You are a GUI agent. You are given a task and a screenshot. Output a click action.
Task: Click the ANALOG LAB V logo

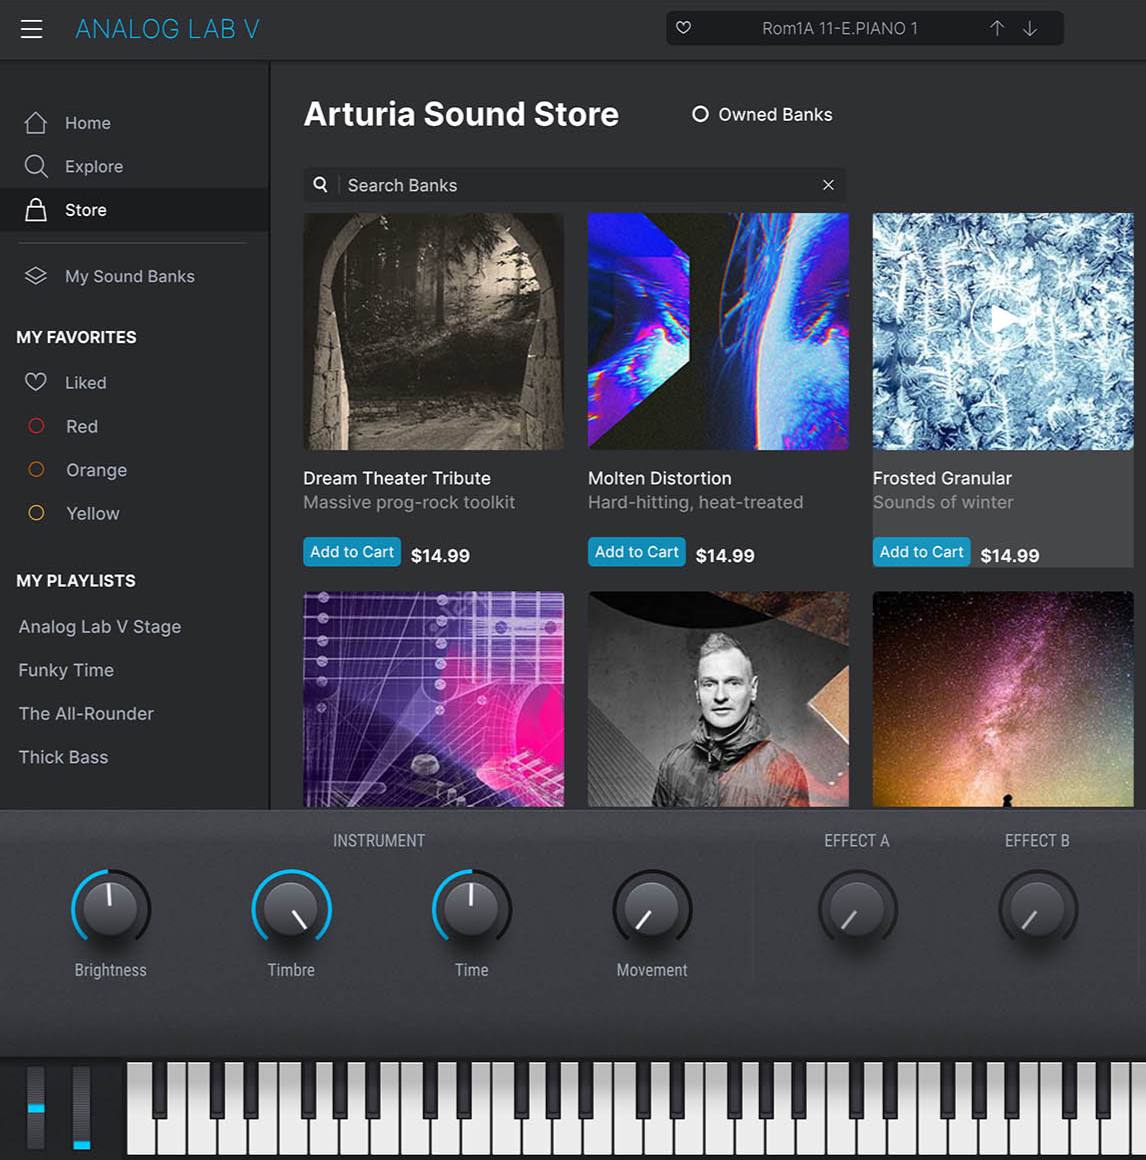tap(167, 29)
